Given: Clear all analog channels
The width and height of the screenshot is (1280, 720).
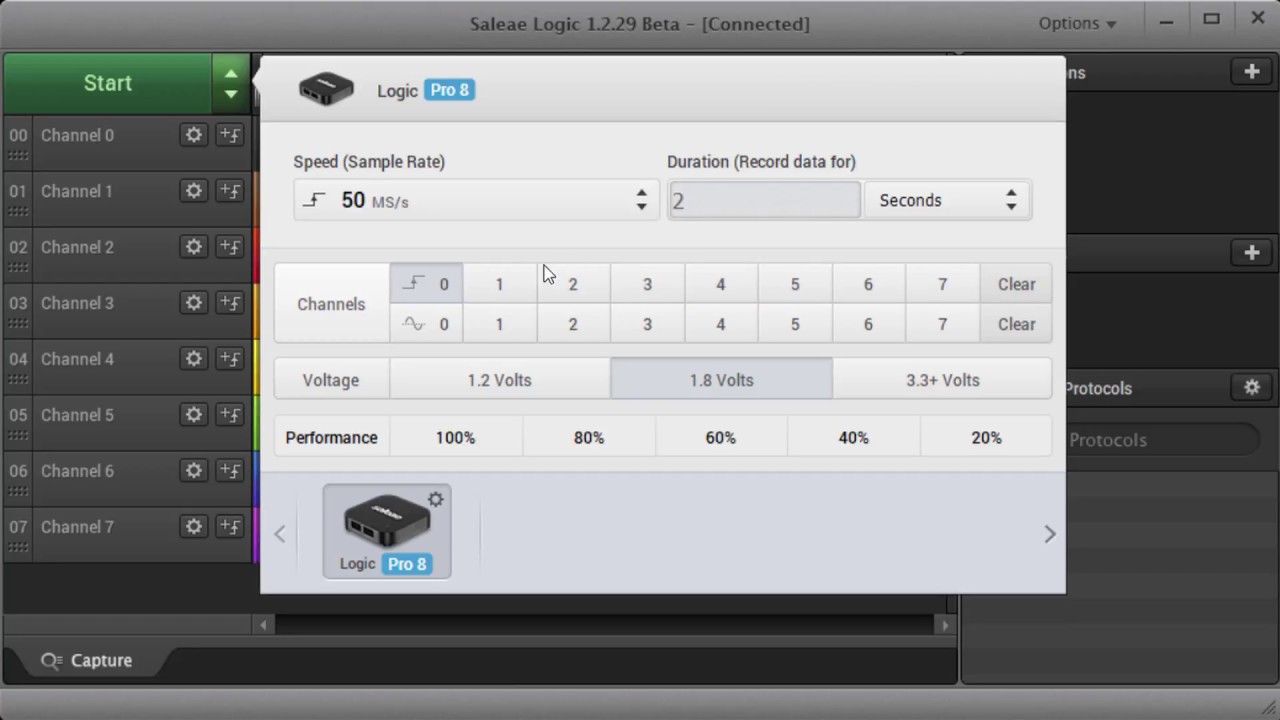Looking at the screenshot, I should coord(1016,324).
